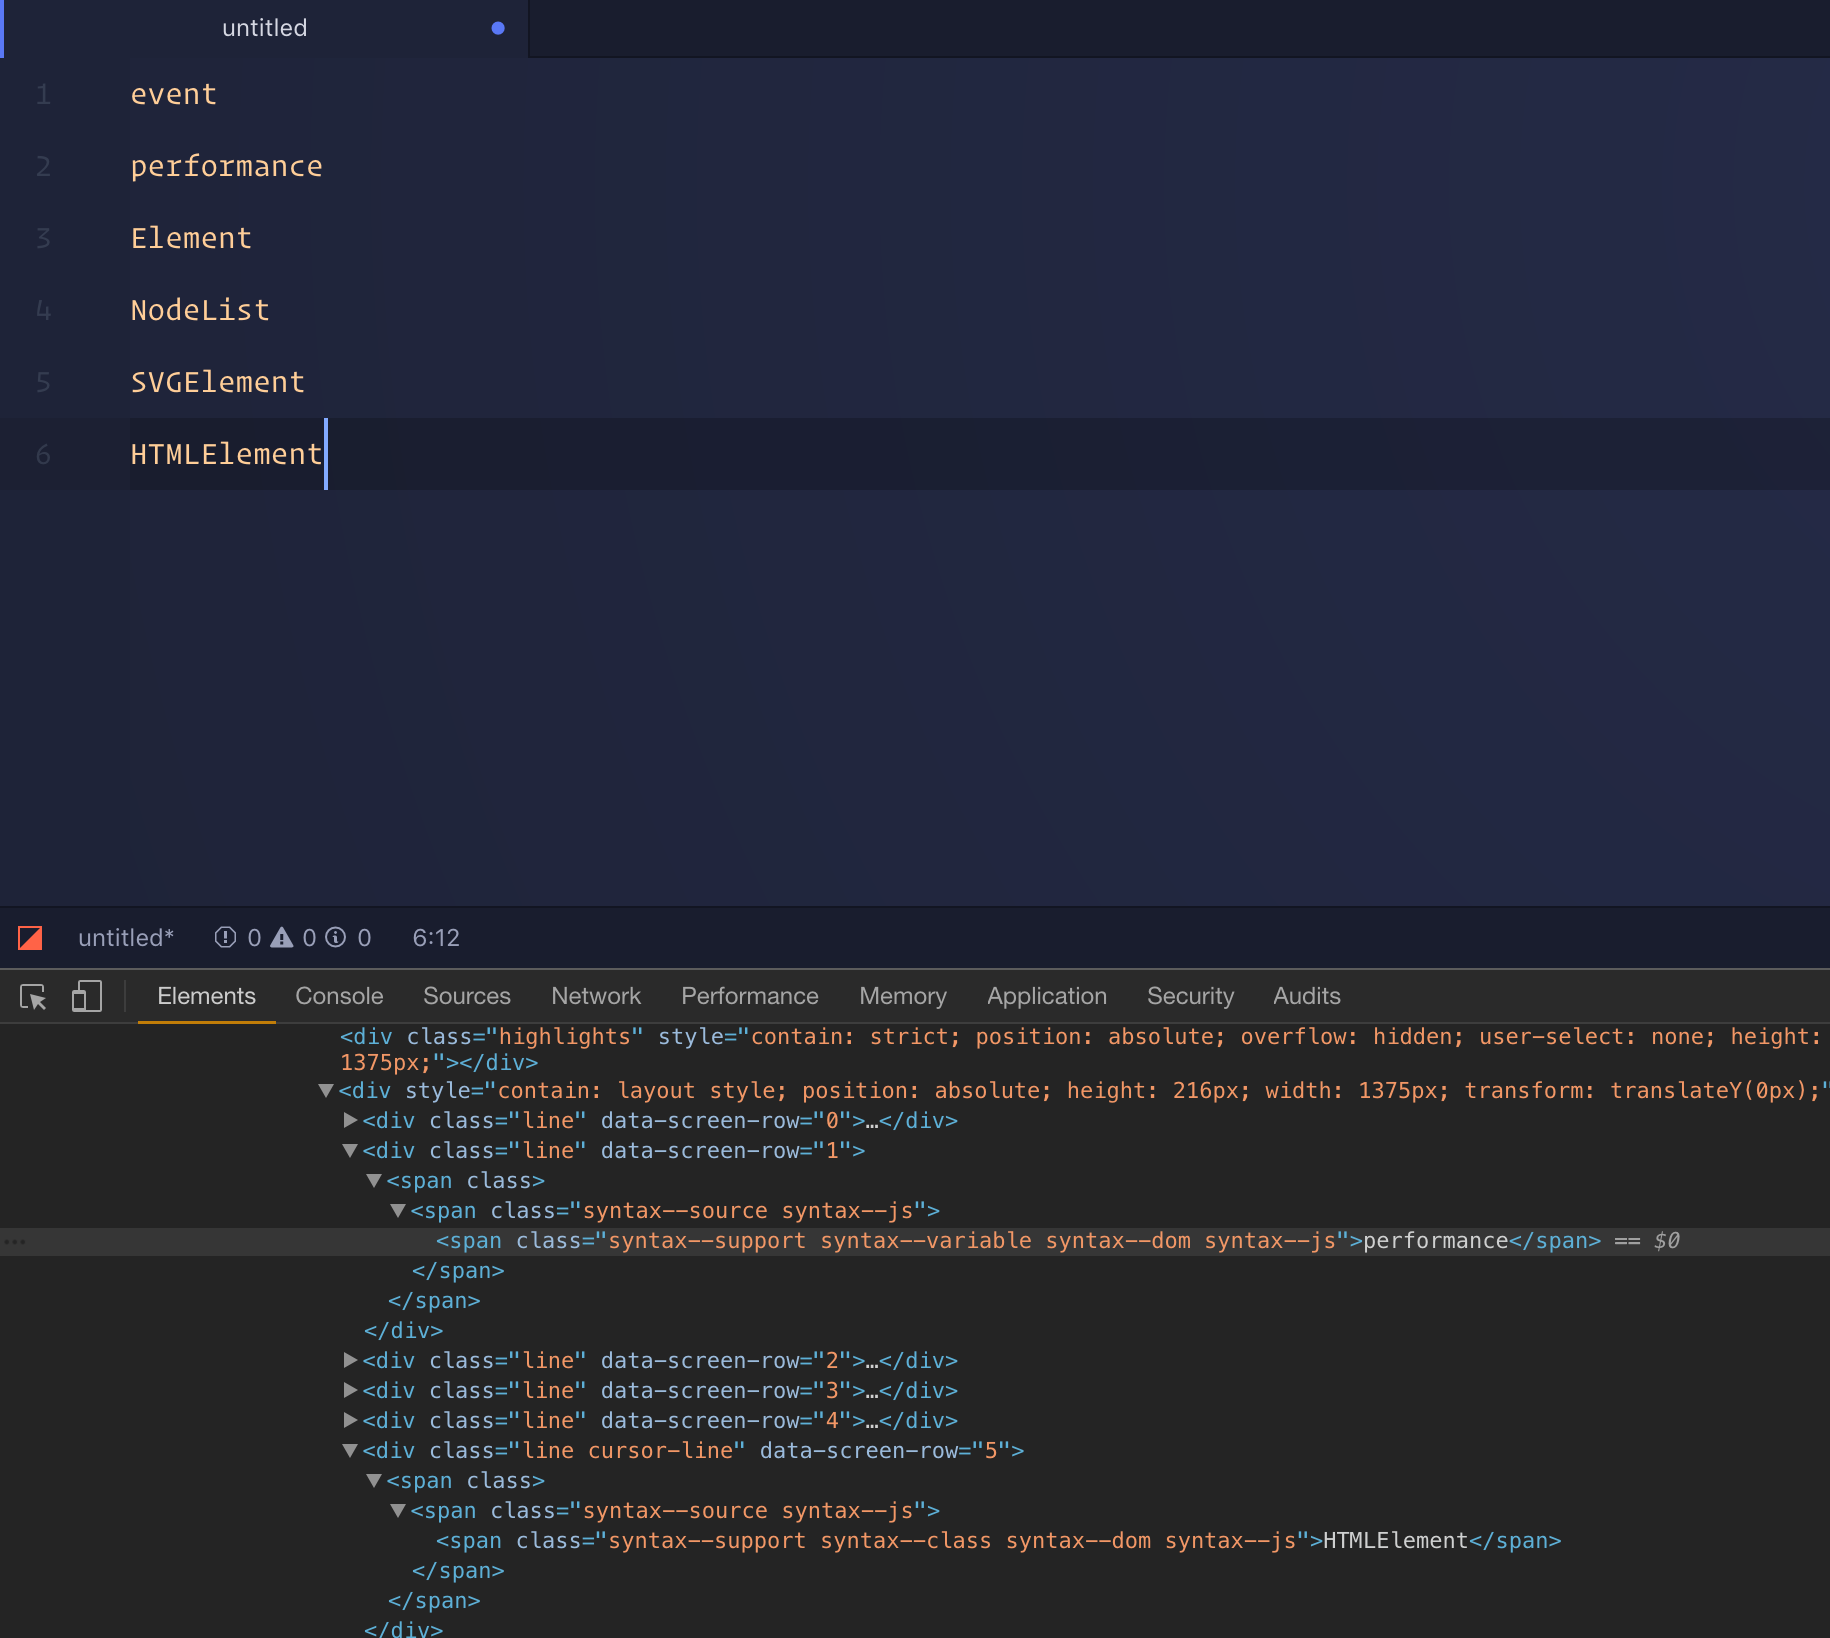Open the Performance tab in DevTools
1830x1638 pixels.
pyautogui.click(x=750, y=996)
